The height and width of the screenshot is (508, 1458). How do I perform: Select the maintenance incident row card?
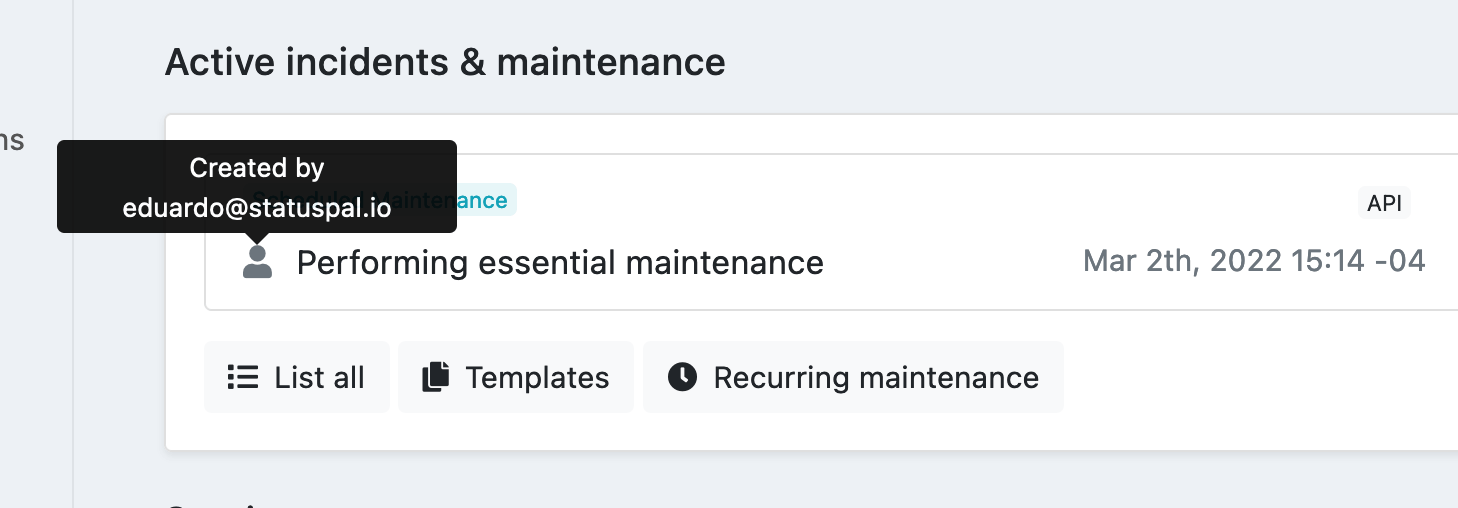click(831, 232)
